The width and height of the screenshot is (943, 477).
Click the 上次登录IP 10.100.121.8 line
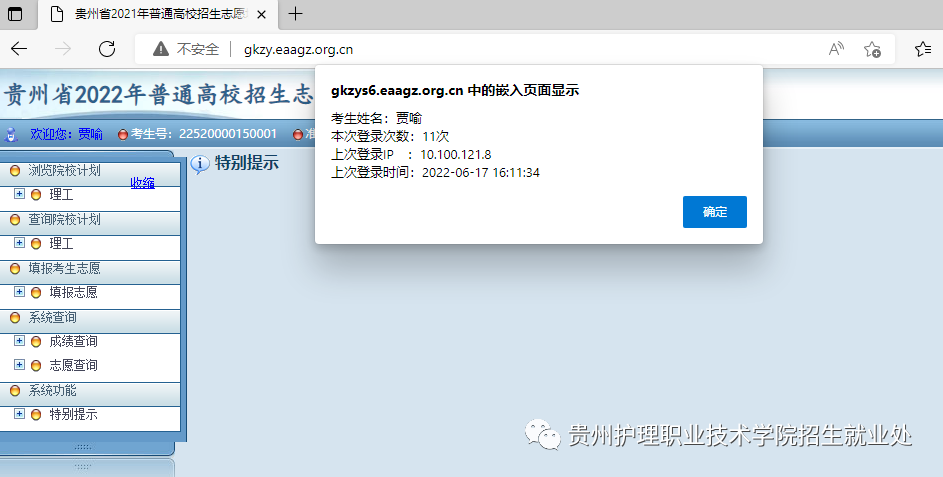(x=411, y=155)
